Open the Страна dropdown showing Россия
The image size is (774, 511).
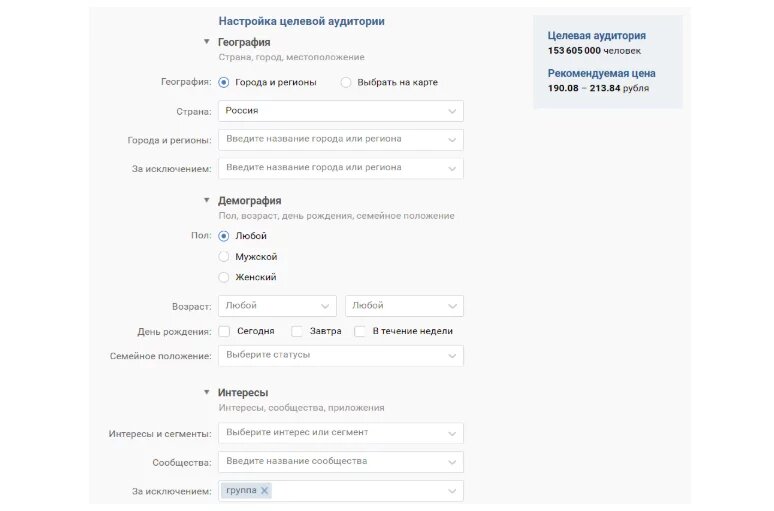(x=341, y=111)
